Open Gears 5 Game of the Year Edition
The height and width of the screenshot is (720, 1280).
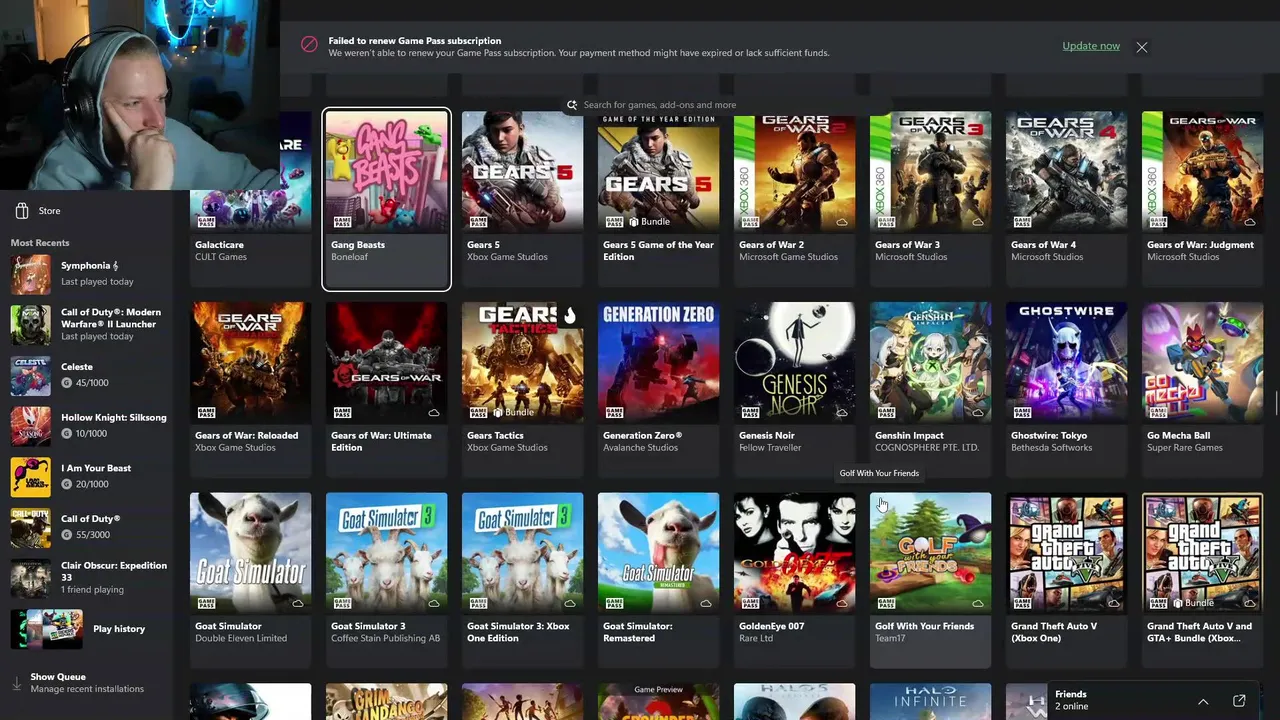point(658,199)
